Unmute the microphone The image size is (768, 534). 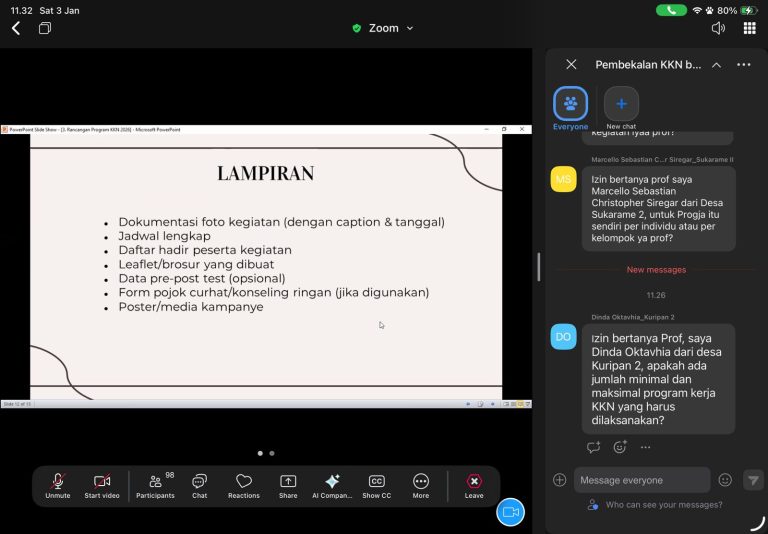point(58,485)
